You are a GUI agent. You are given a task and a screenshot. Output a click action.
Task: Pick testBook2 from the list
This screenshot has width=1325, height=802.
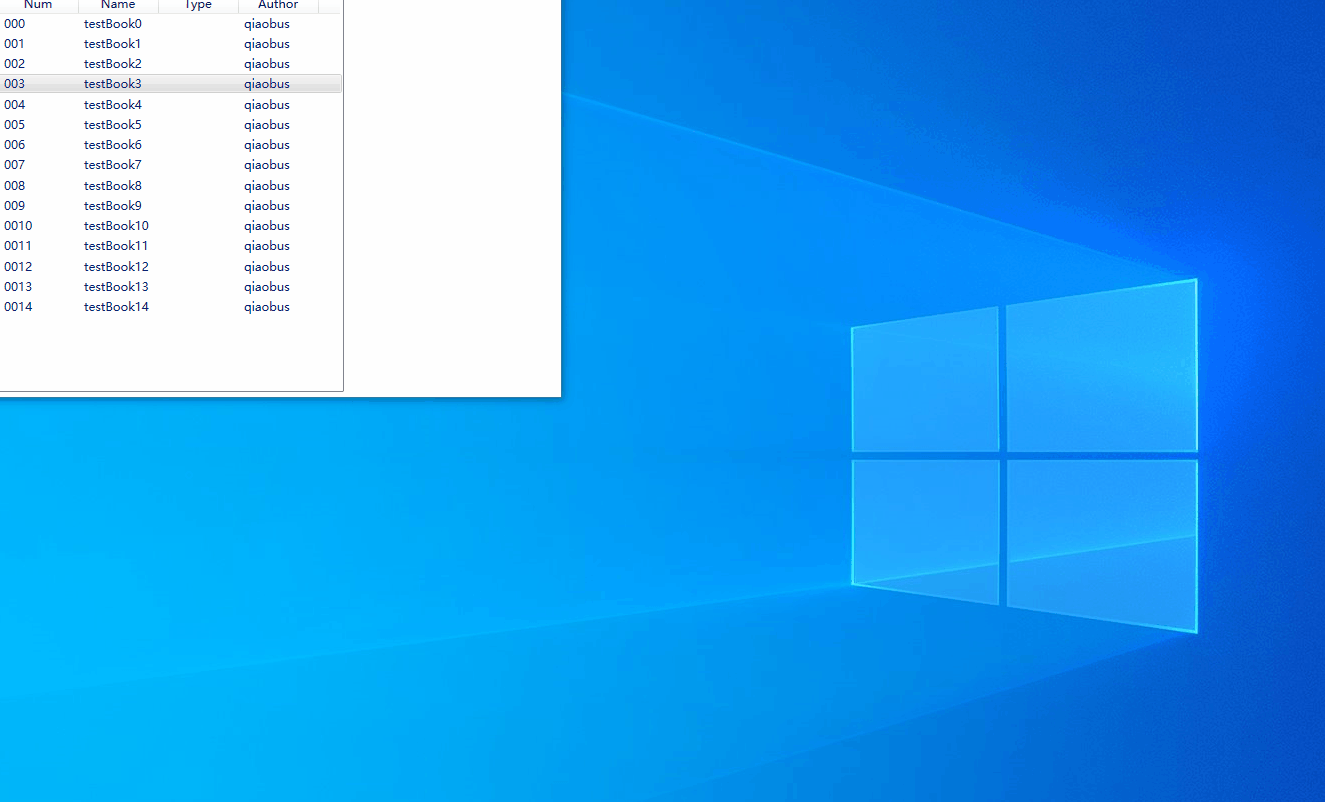pyautogui.click(x=113, y=63)
